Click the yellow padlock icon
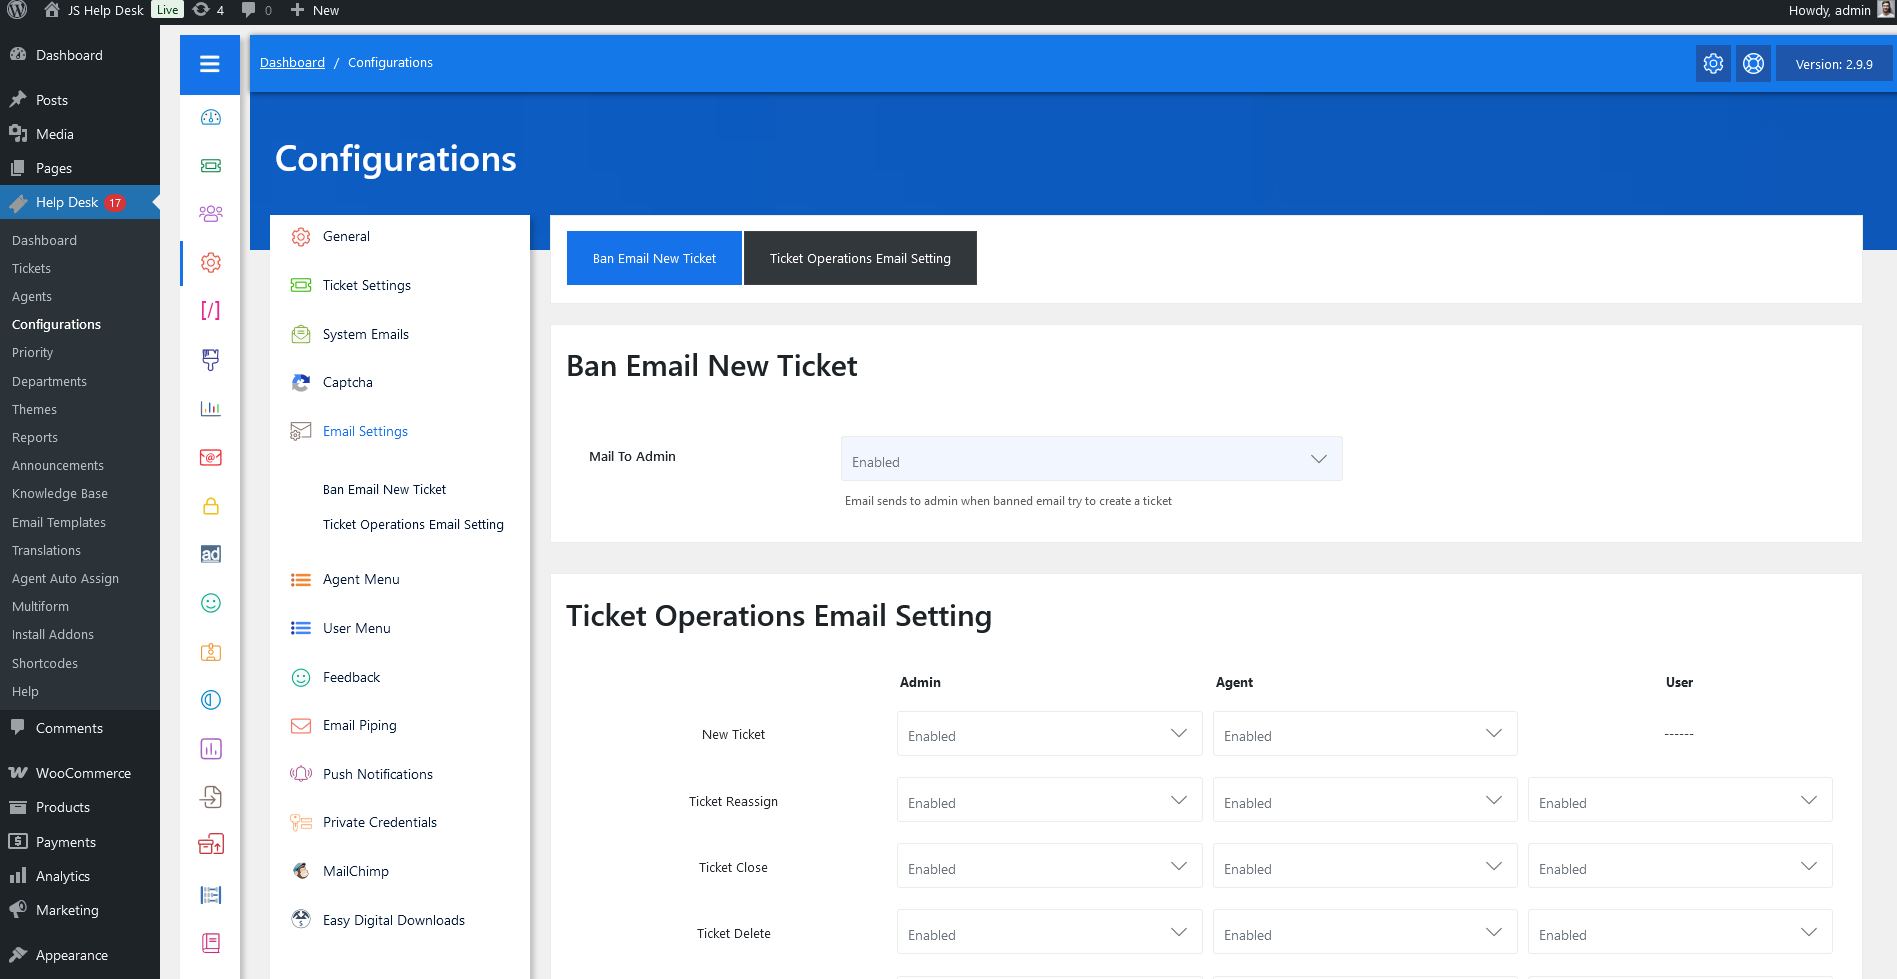 [210, 506]
